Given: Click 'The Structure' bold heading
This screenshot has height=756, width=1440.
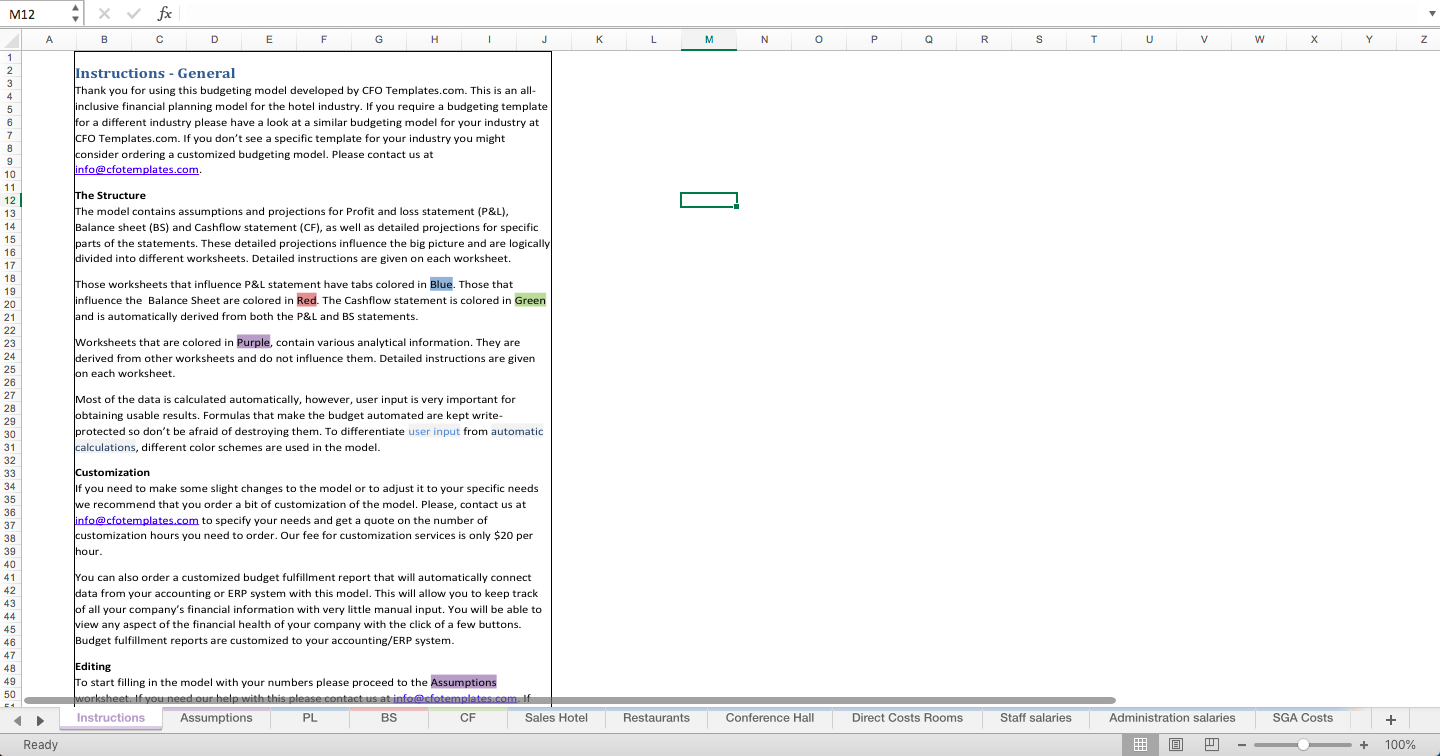Looking at the screenshot, I should [110, 196].
